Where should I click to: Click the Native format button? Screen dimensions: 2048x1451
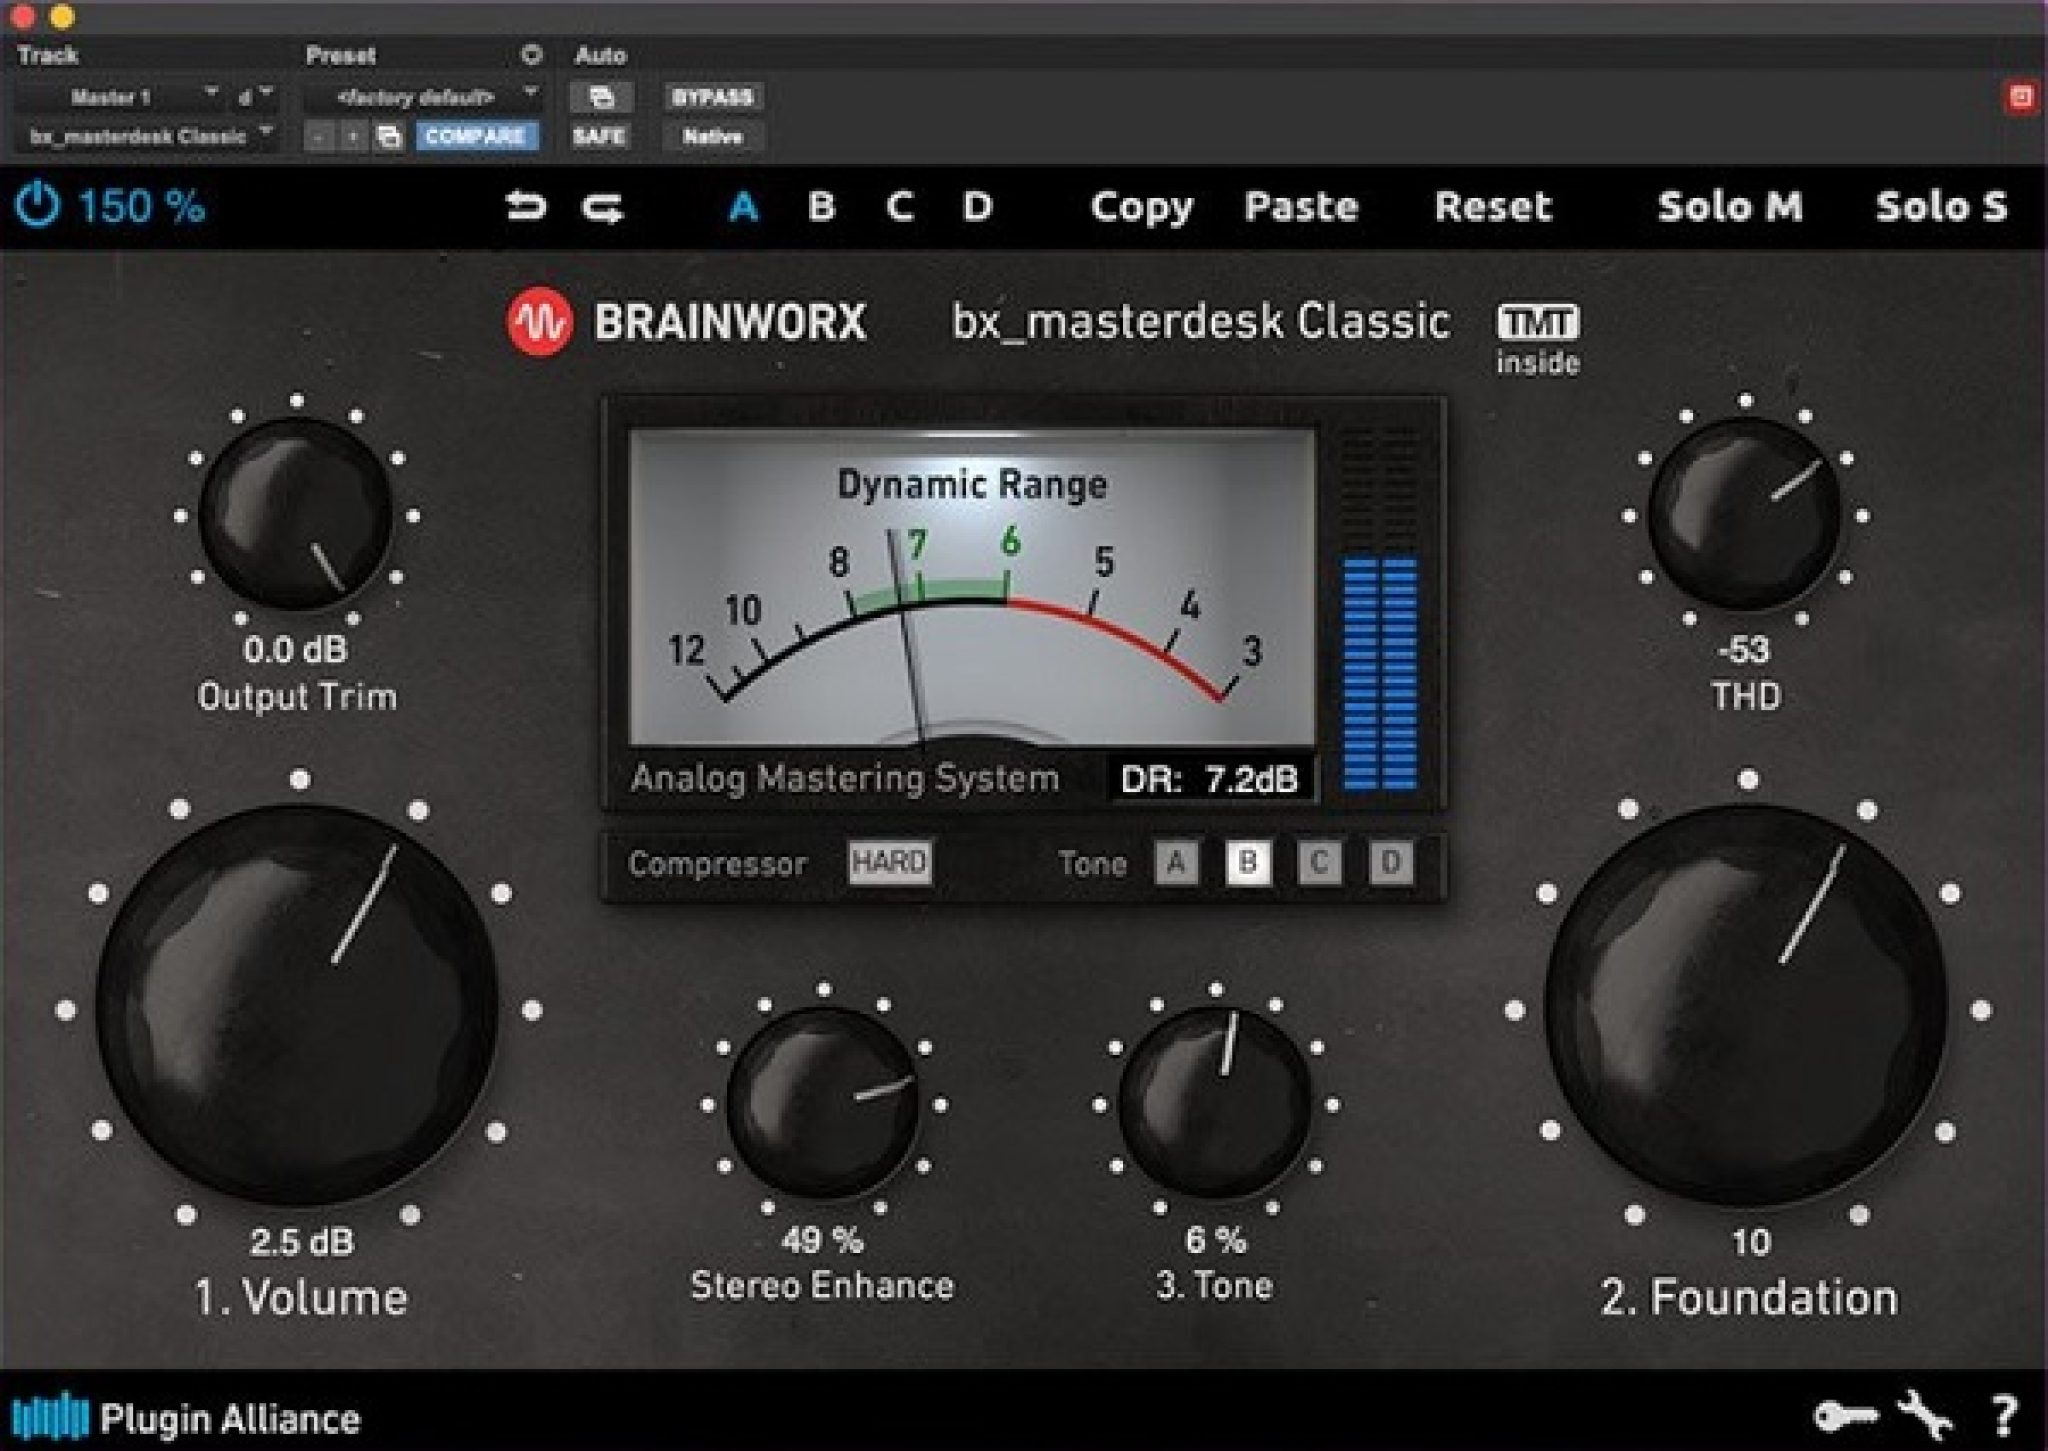click(713, 136)
